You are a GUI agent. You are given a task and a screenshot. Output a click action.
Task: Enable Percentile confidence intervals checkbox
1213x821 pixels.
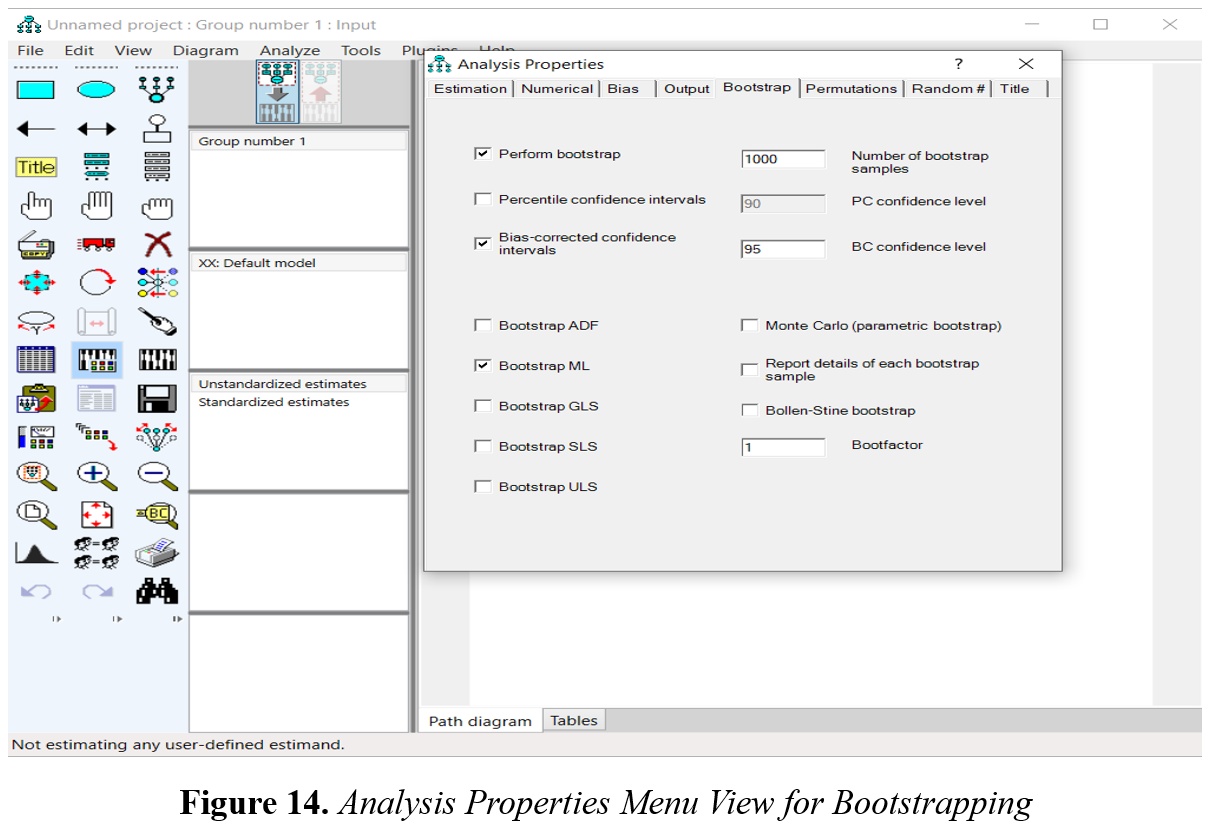tap(483, 199)
